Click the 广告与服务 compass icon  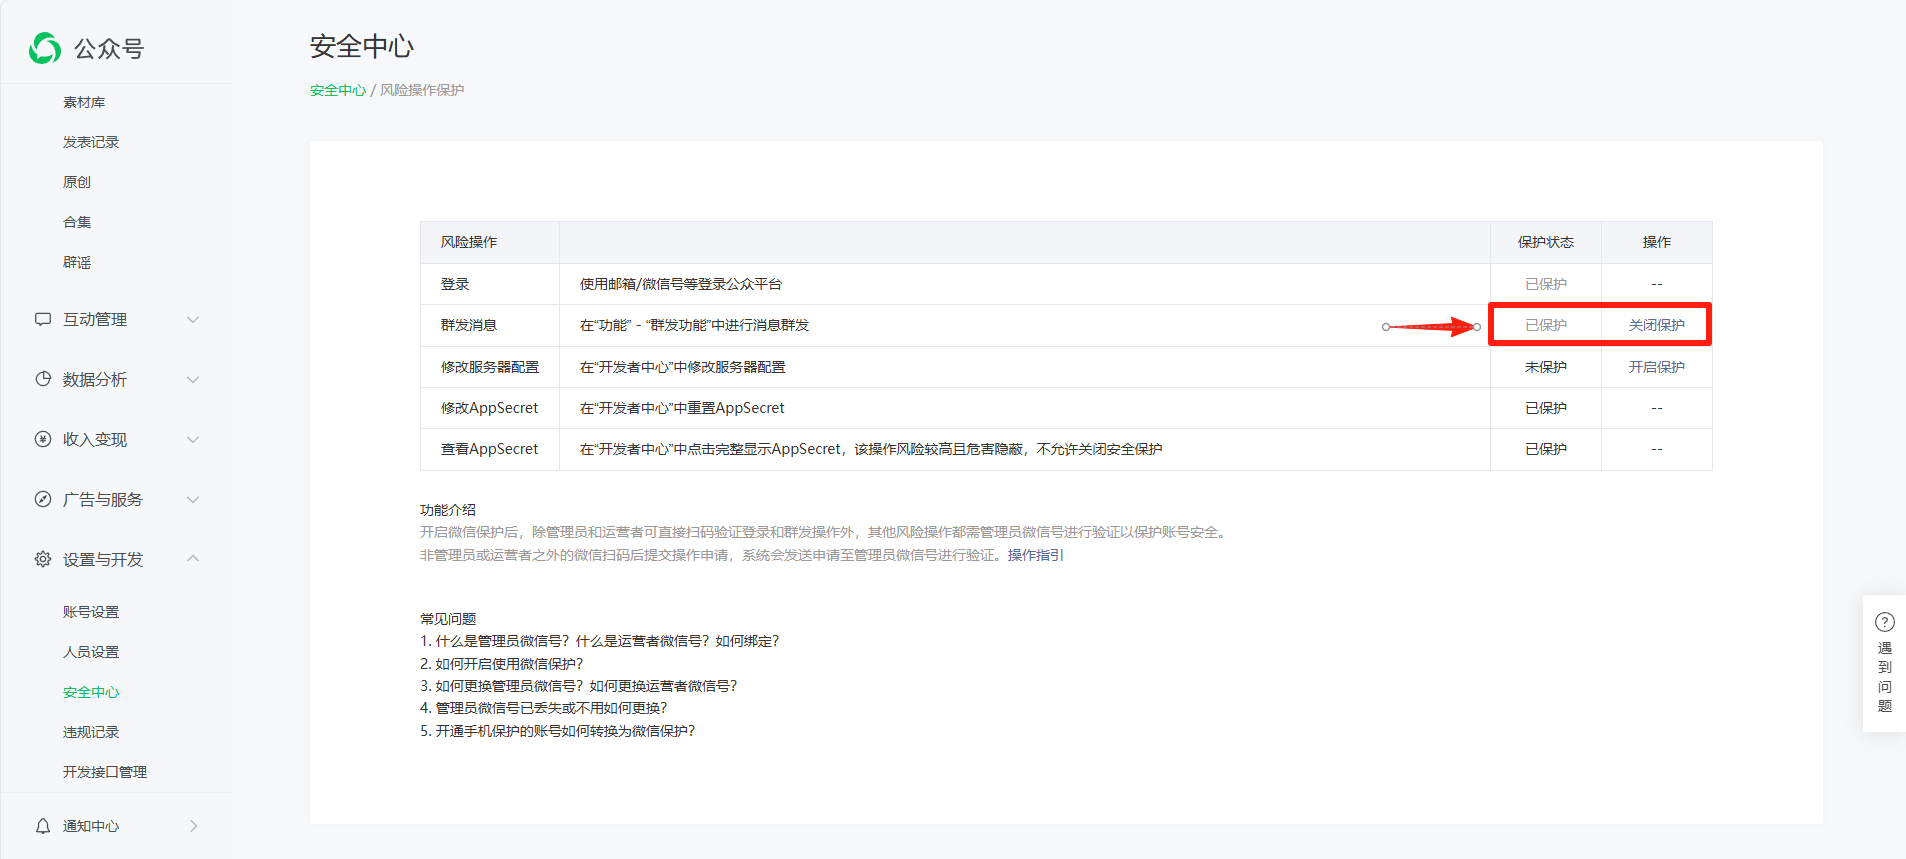pos(43,499)
